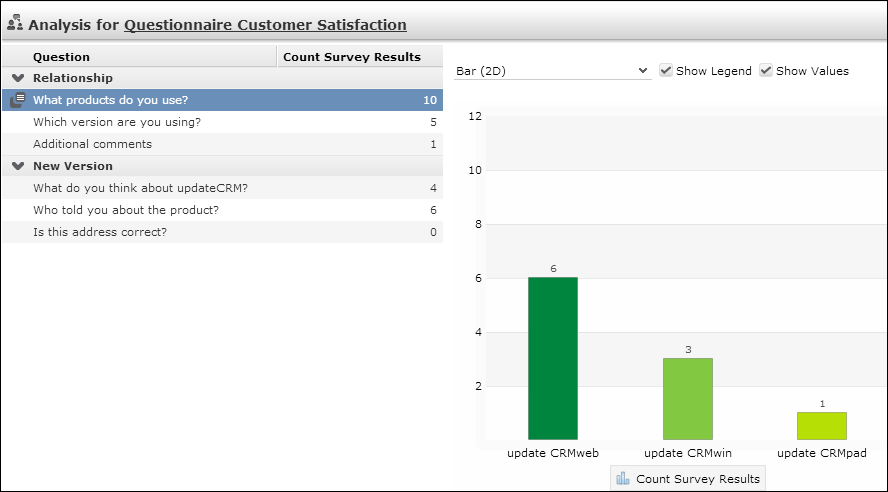
Task: Collapse the New Version group
Action: [18, 166]
